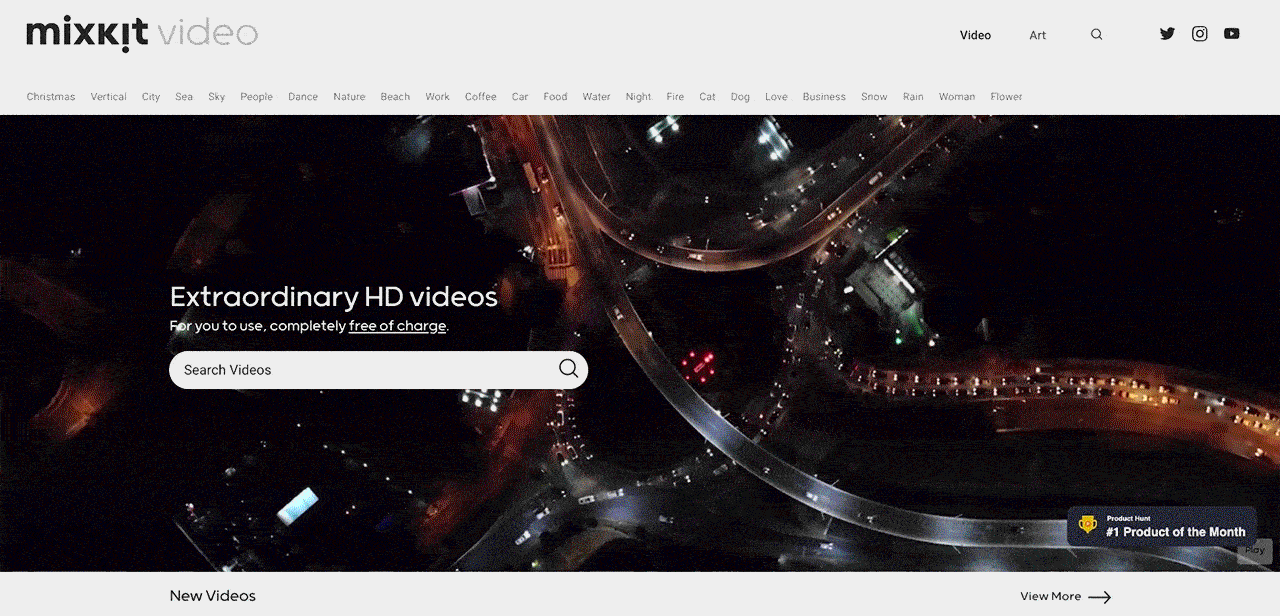Toggle the hero video Play button

(x=1255, y=550)
